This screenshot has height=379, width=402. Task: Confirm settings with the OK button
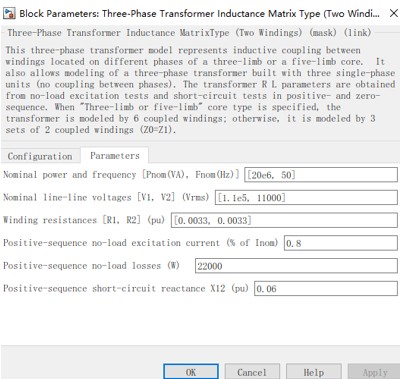[x=191, y=372]
